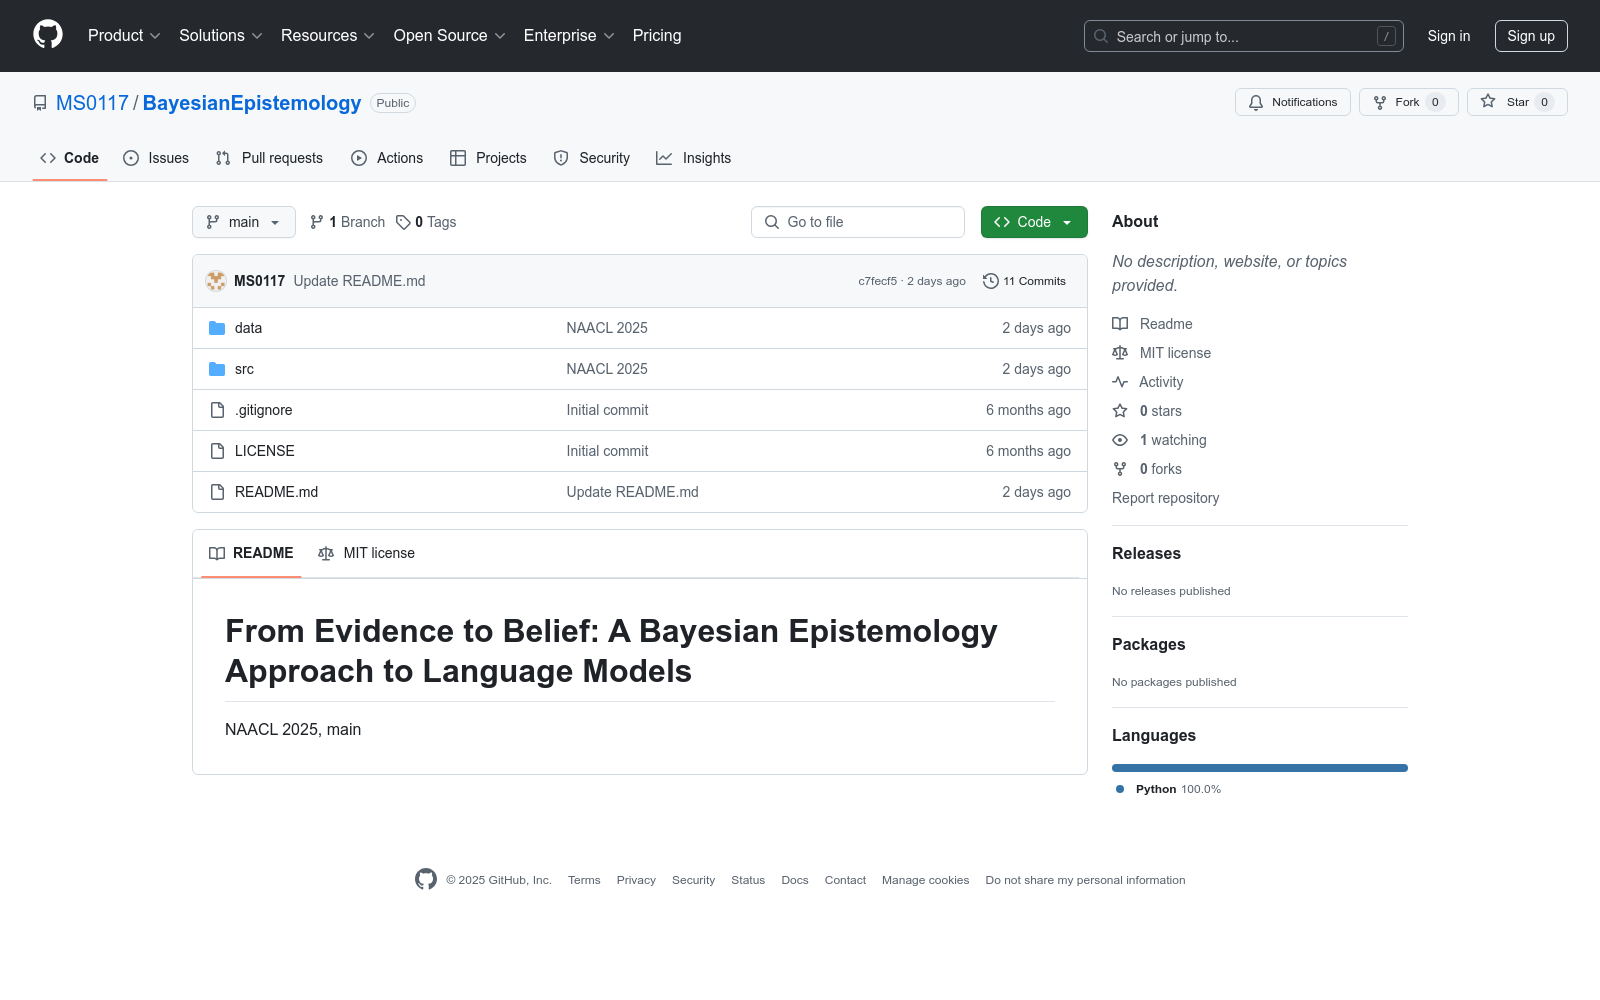Expand the Solutions menu
The image size is (1600, 1000).
(x=221, y=35)
